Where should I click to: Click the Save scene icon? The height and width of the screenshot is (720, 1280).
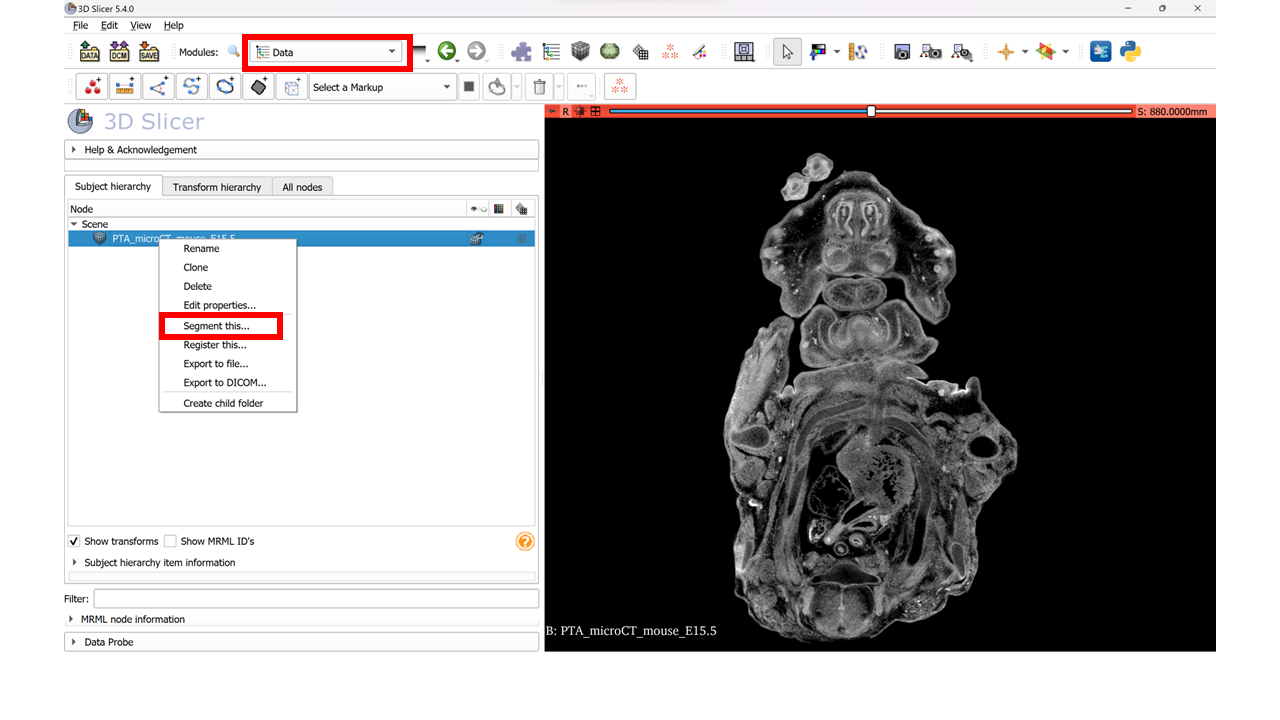(149, 52)
